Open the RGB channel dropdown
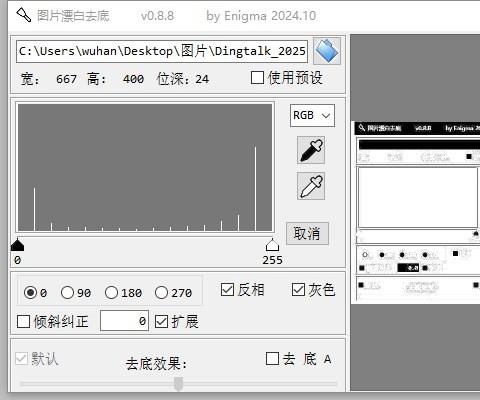The height and width of the screenshot is (400, 480). (x=312, y=116)
